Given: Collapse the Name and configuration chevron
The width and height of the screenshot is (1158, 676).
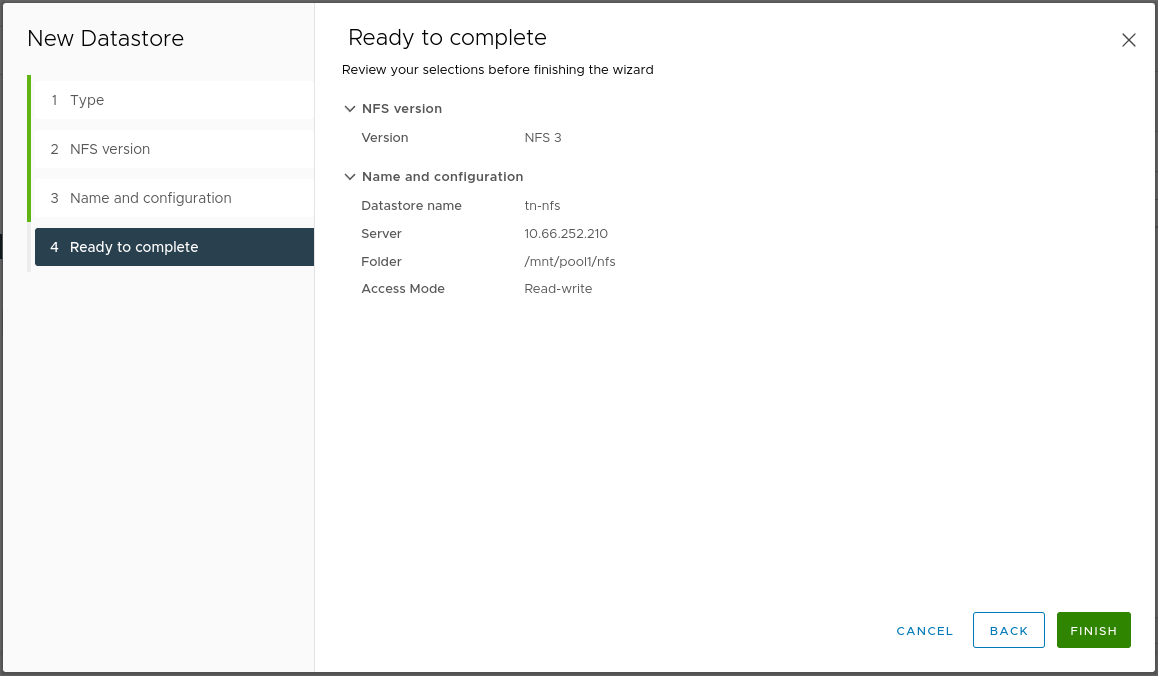Looking at the screenshot, I should click(350, 177).
